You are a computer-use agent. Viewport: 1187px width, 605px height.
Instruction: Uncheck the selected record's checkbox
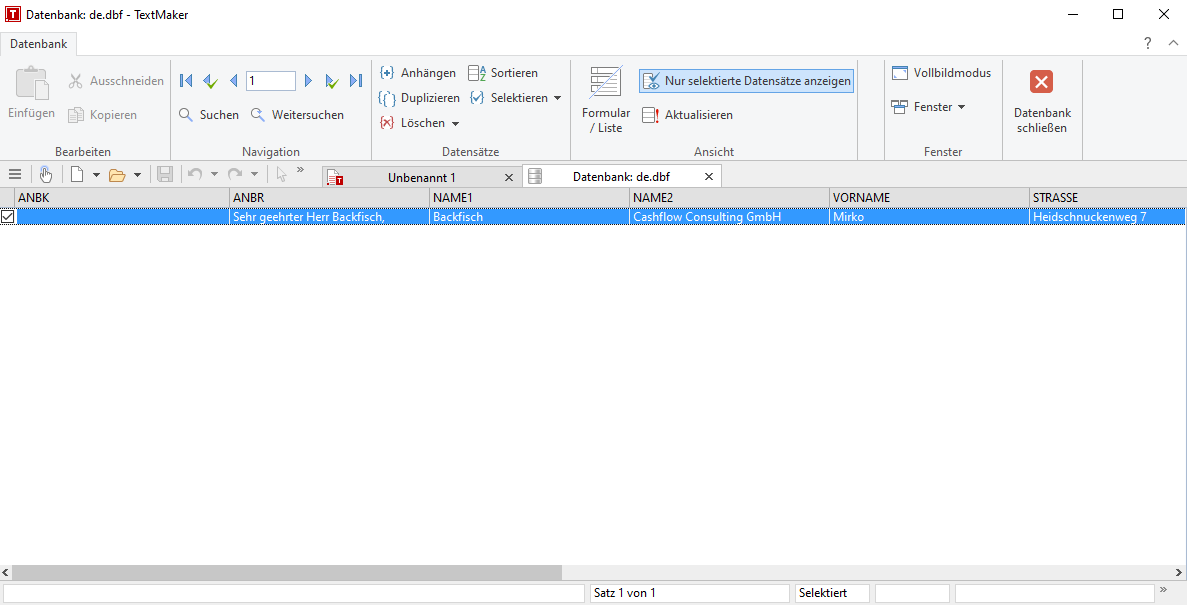click(x=8, y=216)
